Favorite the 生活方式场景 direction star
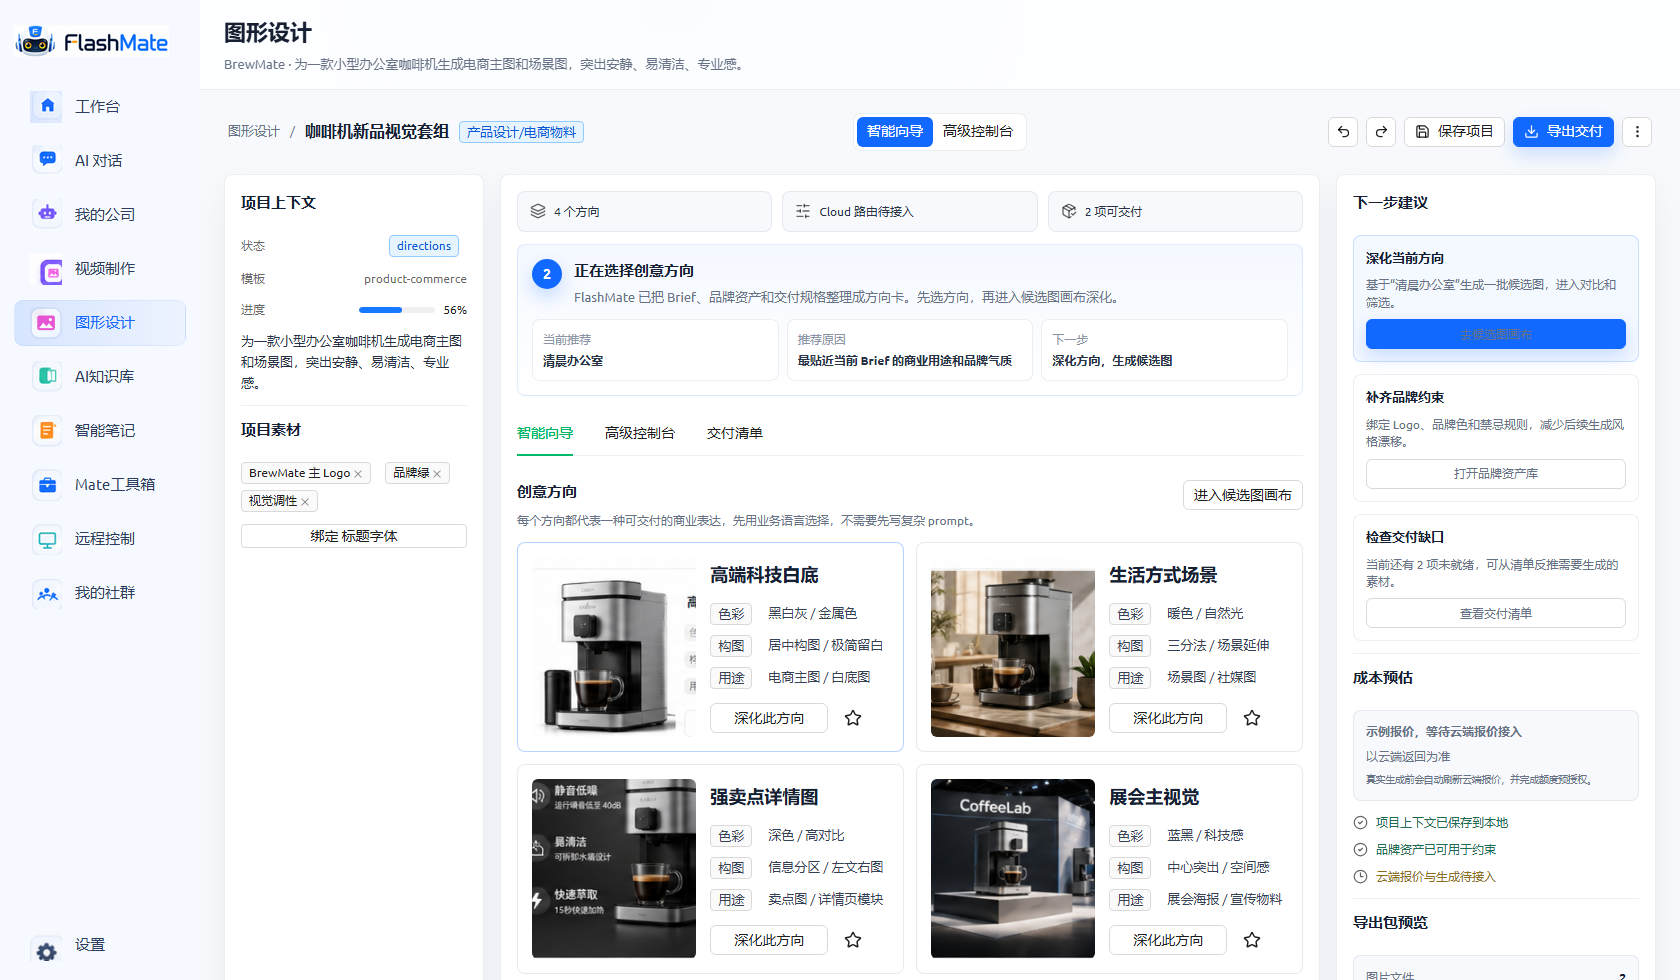The width and height of the screenshot is (1680, 980). click(1252, 718)
